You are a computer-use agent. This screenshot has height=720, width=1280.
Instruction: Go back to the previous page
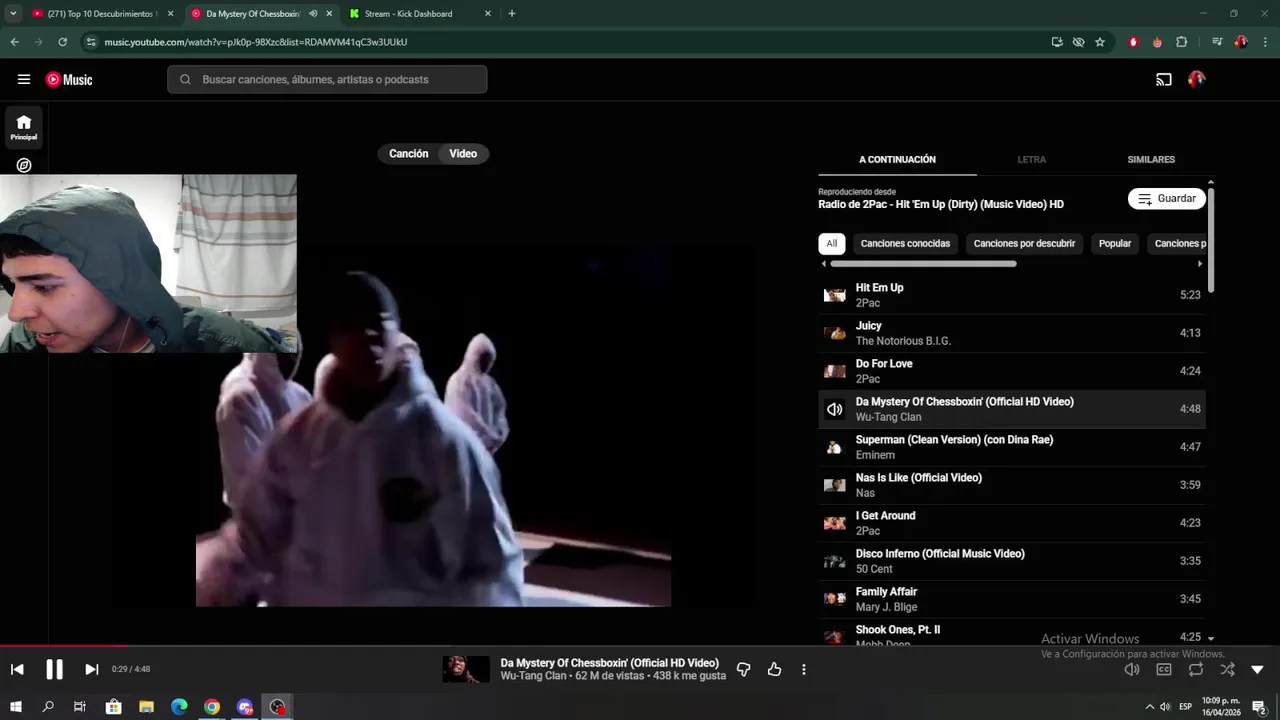(14, 42)
